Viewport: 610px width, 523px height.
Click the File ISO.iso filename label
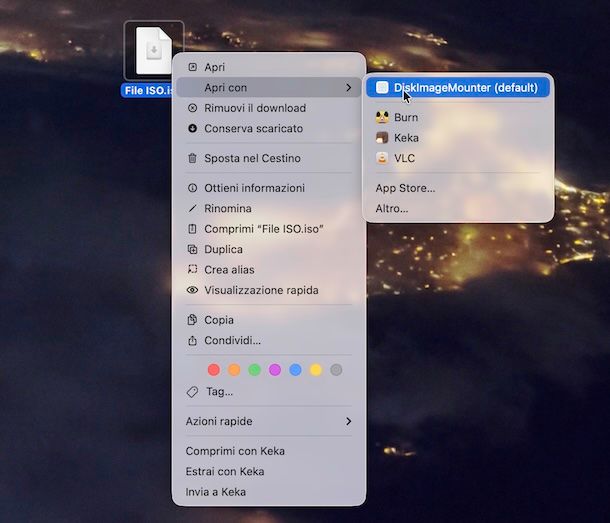pyautogui.click(x=147, y=91)
